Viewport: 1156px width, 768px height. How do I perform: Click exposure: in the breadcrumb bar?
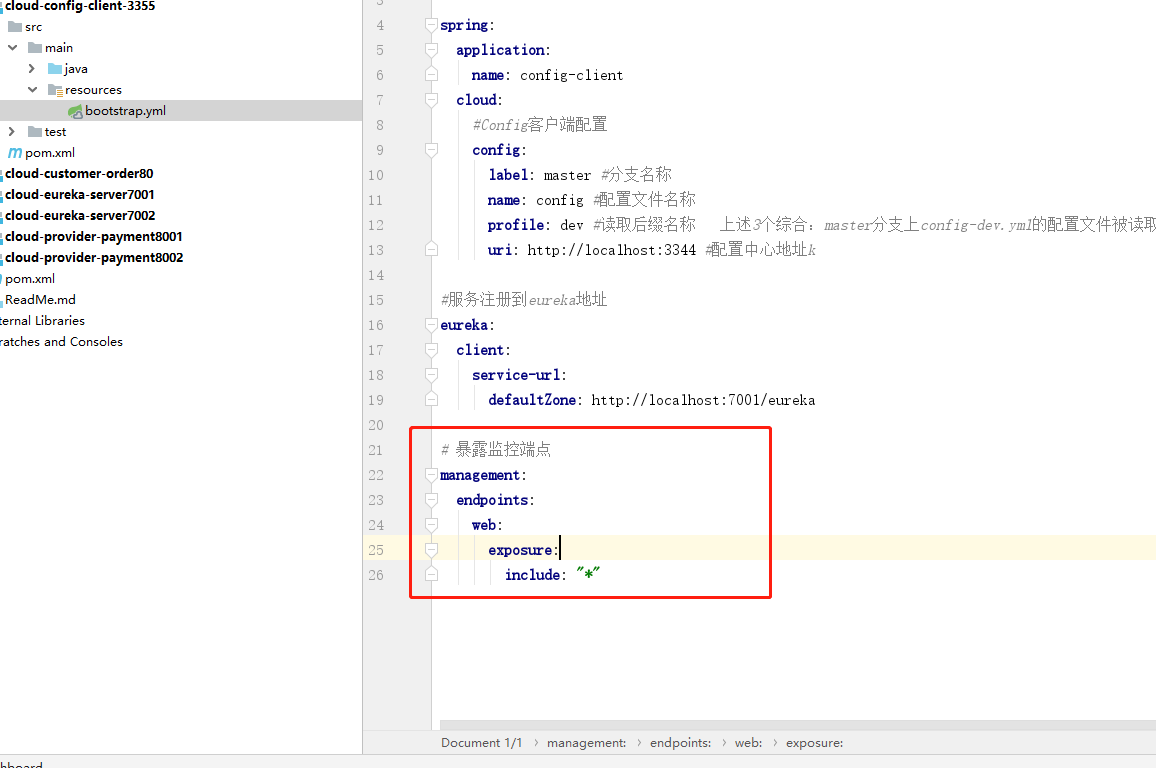click(x=814, y=743)
